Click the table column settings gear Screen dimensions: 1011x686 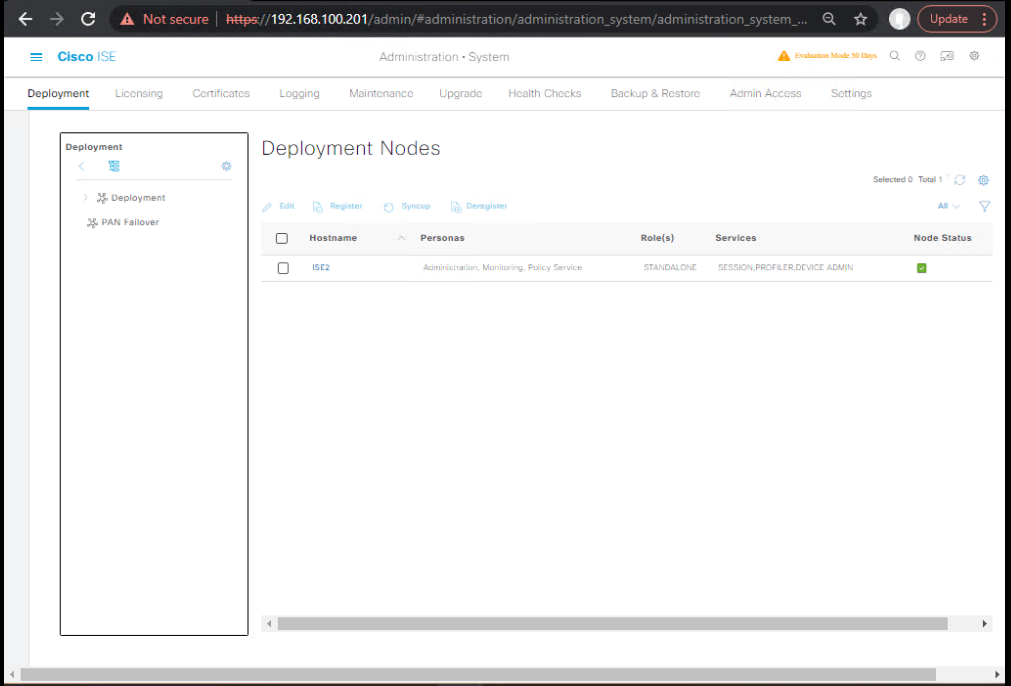[983, 180]
